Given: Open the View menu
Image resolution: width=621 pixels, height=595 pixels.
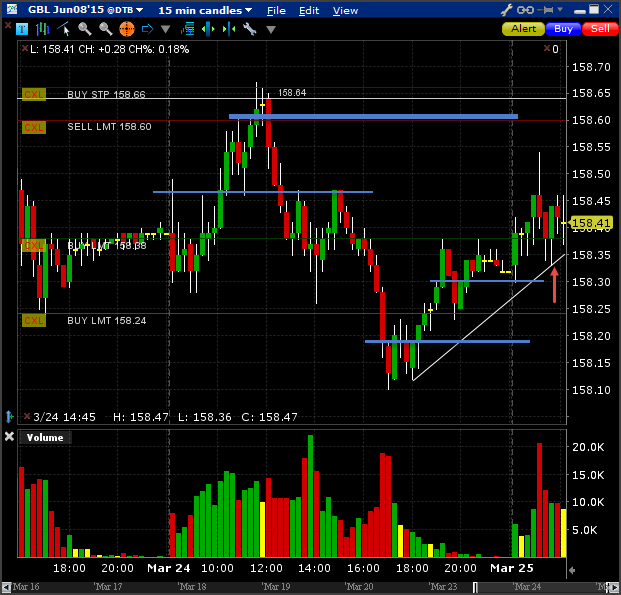Looking at the screenshot, I should coord(345,11).
